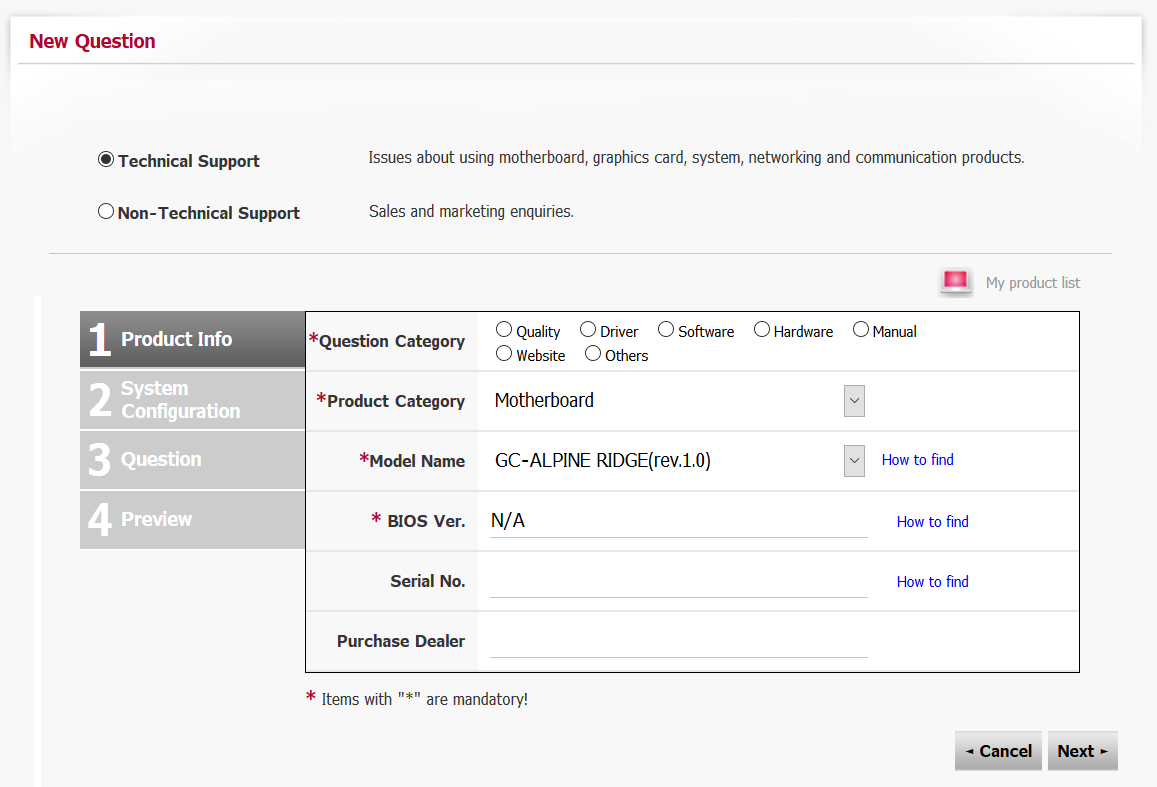1157x787 pixels.
Task: Click the Next button
Action: point(1082,751)
